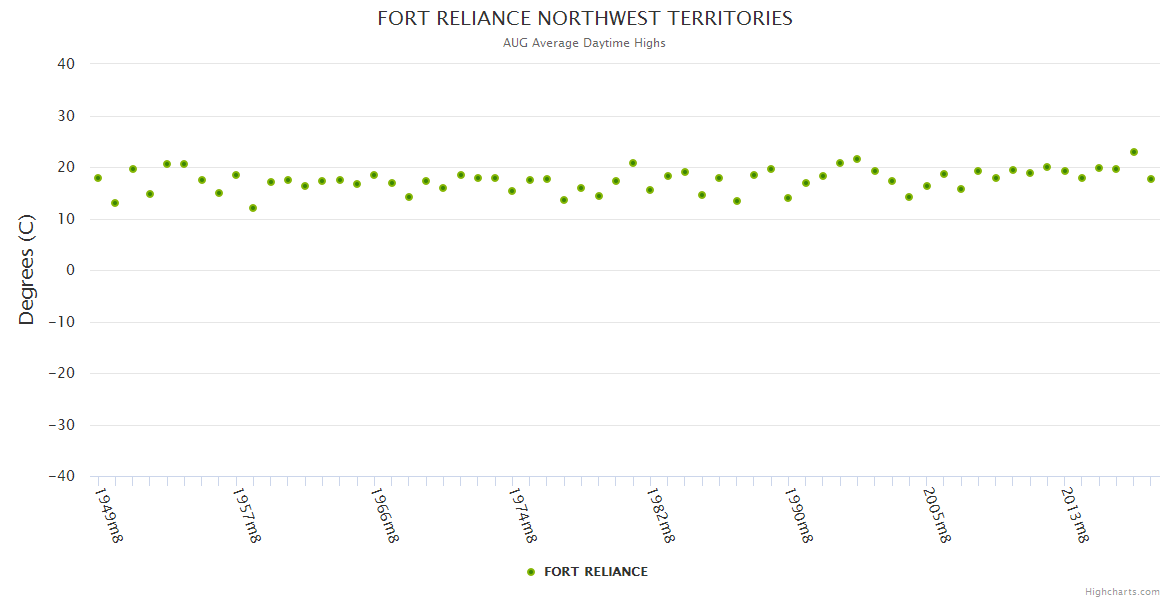The width and height of the screenshot is (1170, 600).
Task: Click the 1957m8 x-axis label
Action: pos(246,515)
